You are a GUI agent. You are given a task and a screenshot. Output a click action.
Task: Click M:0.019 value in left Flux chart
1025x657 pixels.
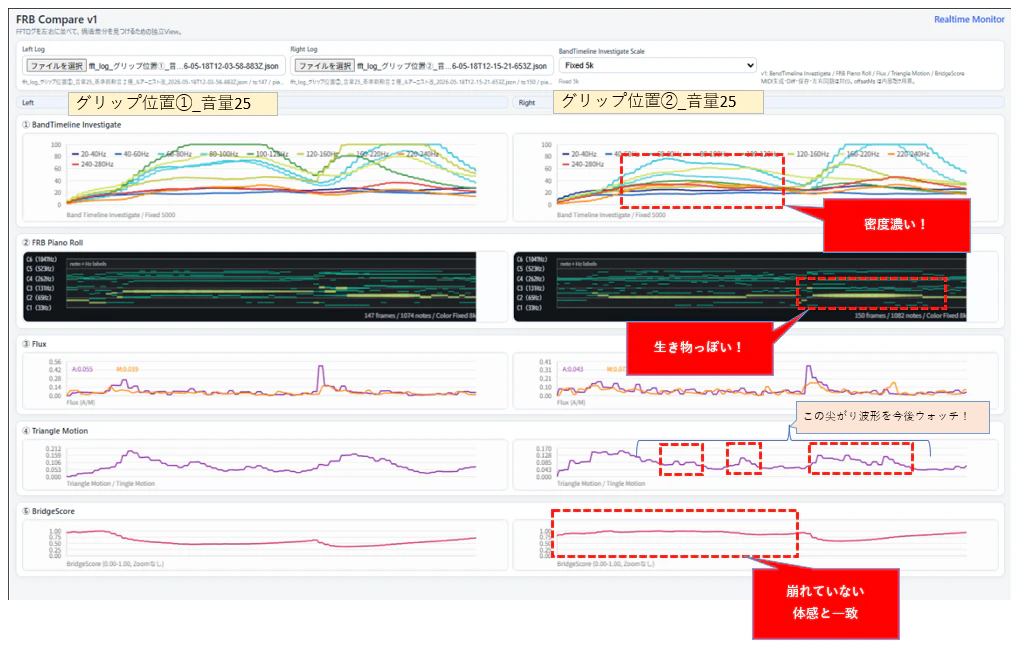(x=127, y=369)
